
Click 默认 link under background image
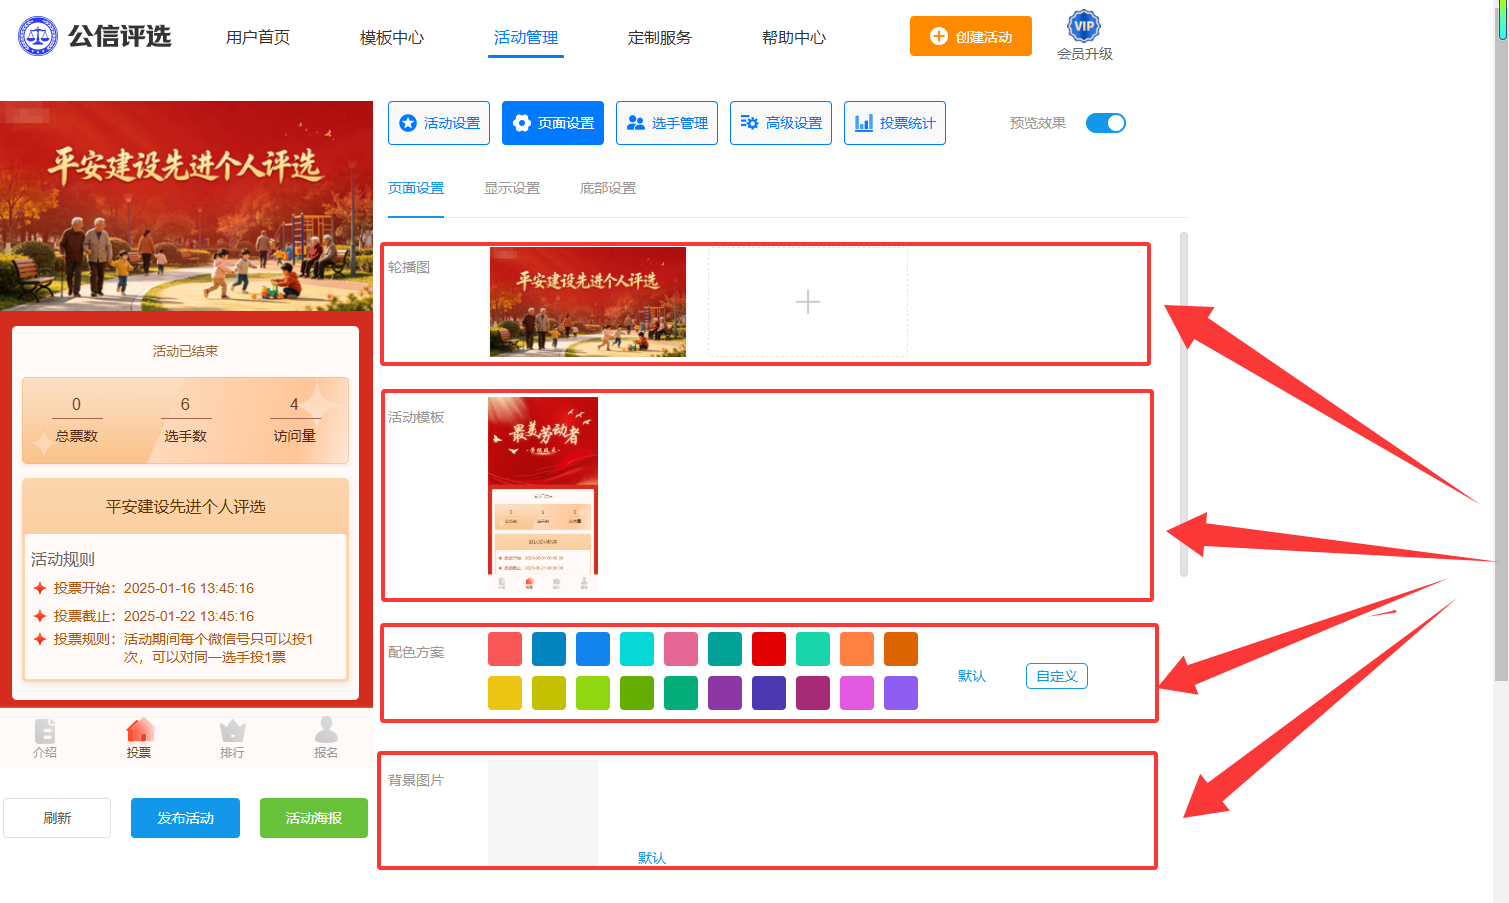point(652,858)
